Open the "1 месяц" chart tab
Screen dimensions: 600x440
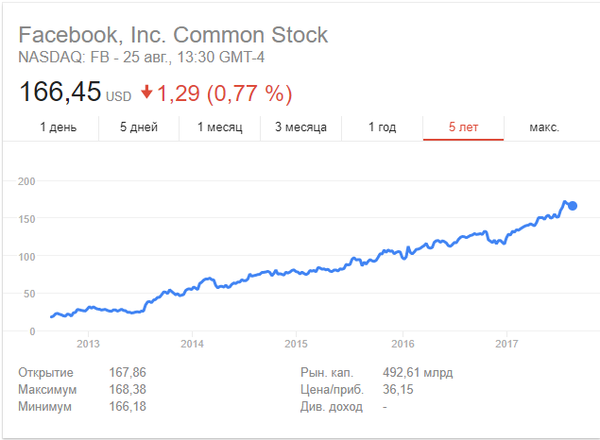pos(219,128)
